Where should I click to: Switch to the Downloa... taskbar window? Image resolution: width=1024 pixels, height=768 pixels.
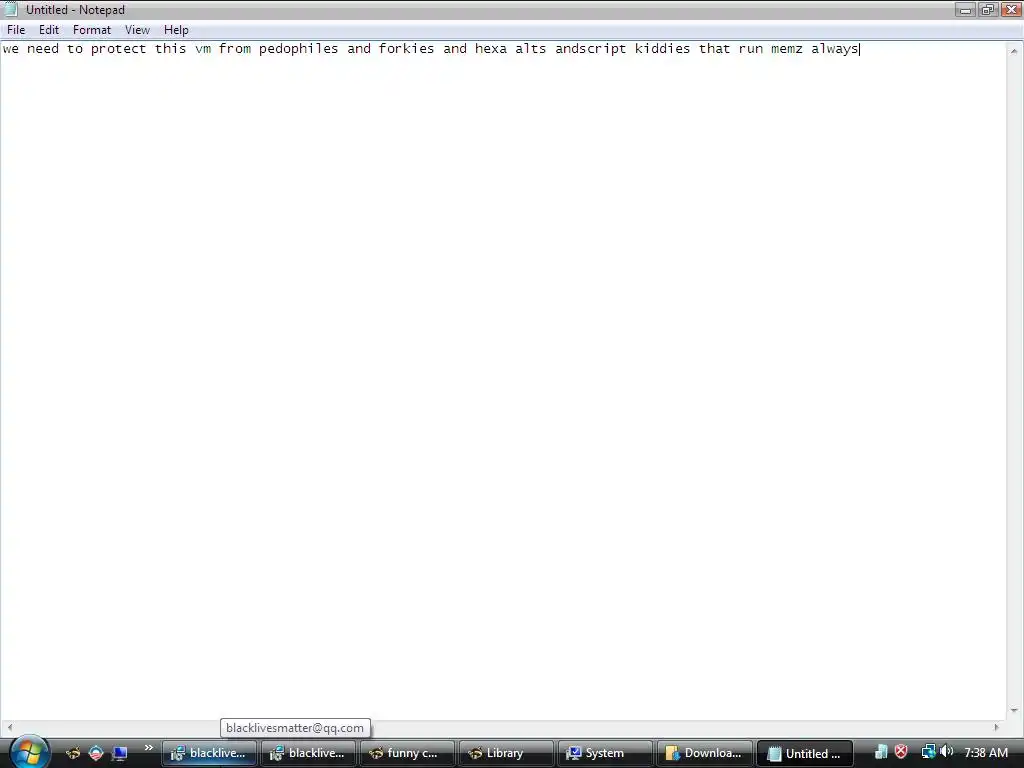click(x=705, y=753)
